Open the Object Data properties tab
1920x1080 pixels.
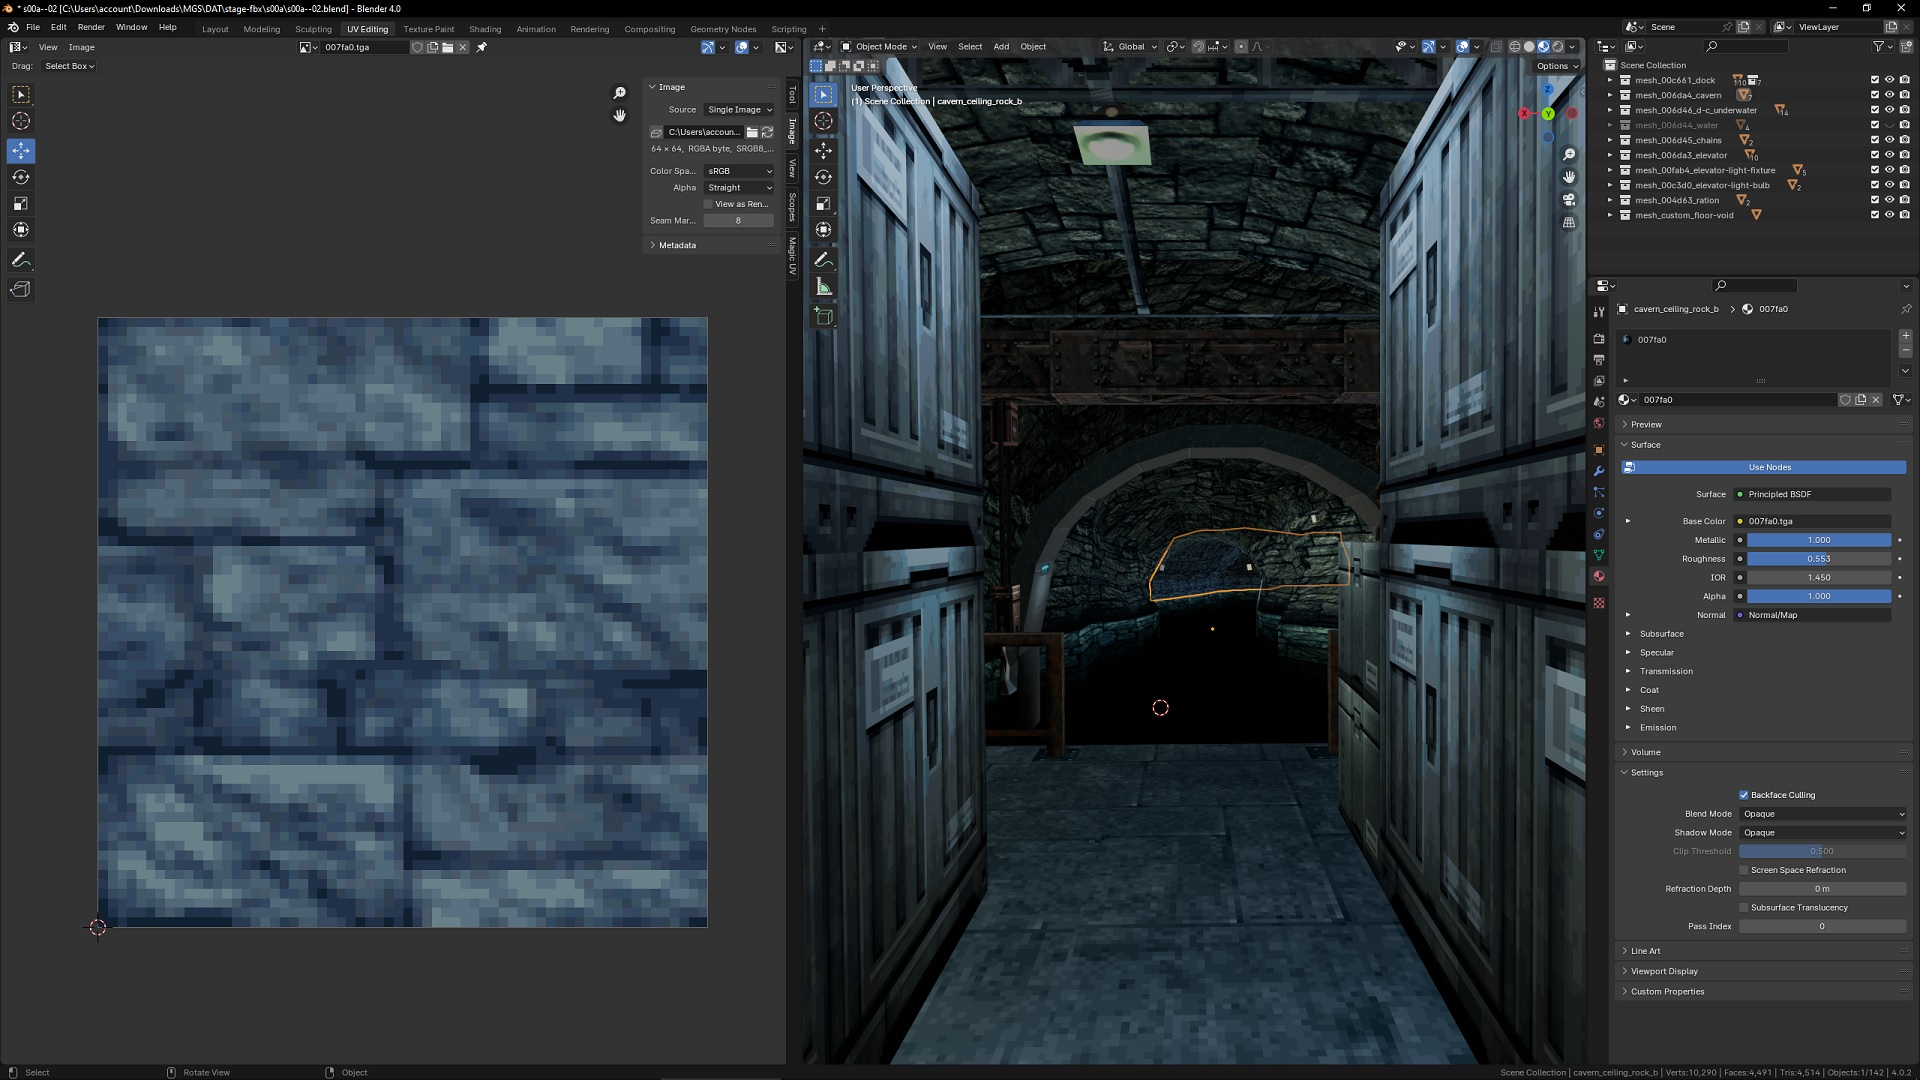point(1599,555)
